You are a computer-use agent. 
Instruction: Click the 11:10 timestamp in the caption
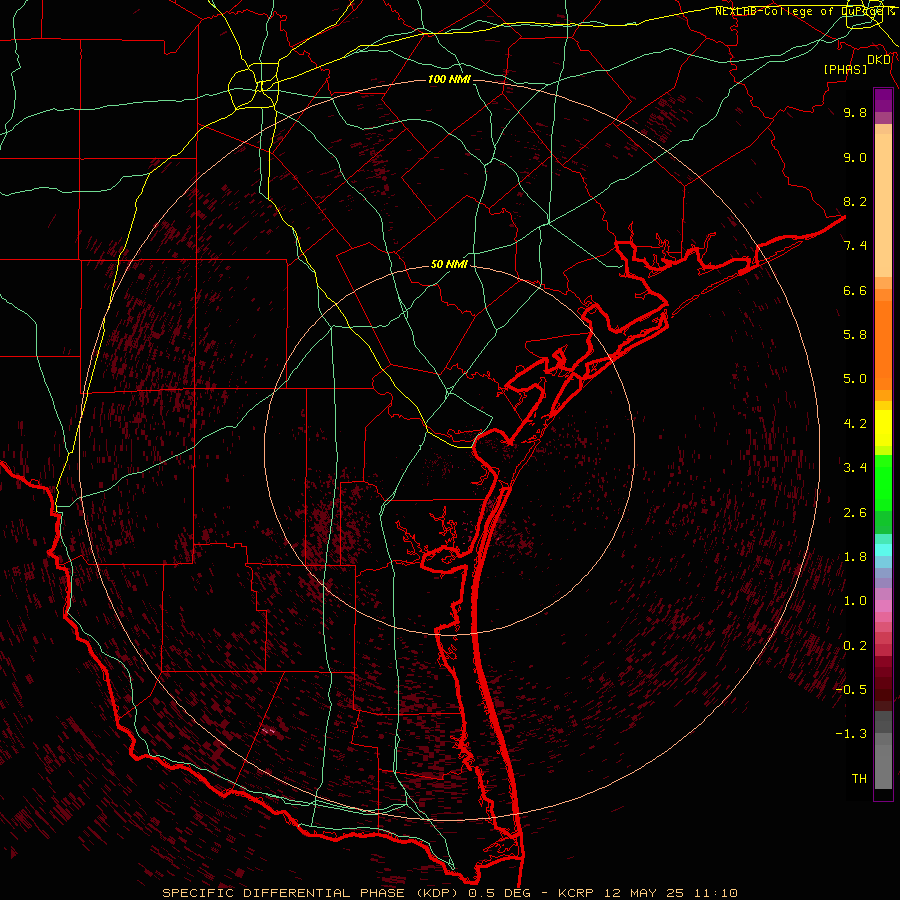click(715, 893)
